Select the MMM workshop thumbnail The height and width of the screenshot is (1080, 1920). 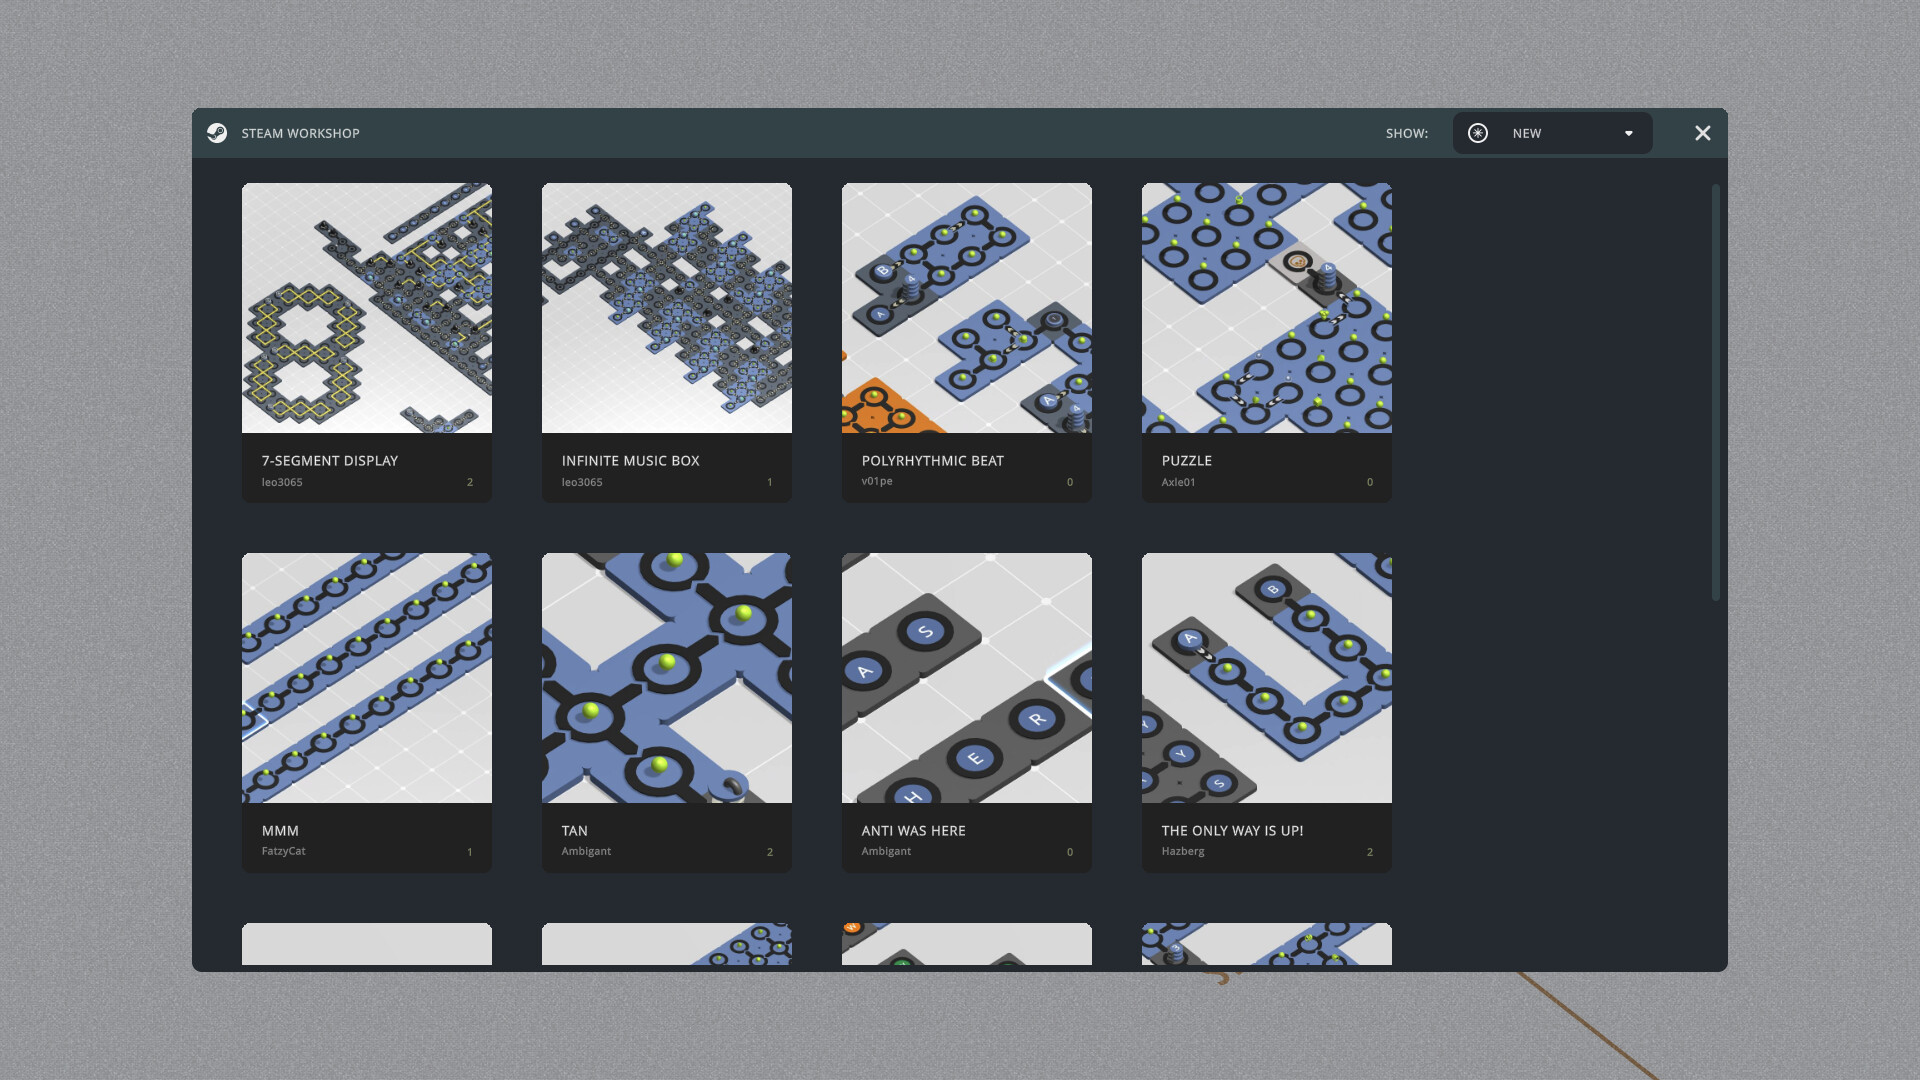point(367,678)
